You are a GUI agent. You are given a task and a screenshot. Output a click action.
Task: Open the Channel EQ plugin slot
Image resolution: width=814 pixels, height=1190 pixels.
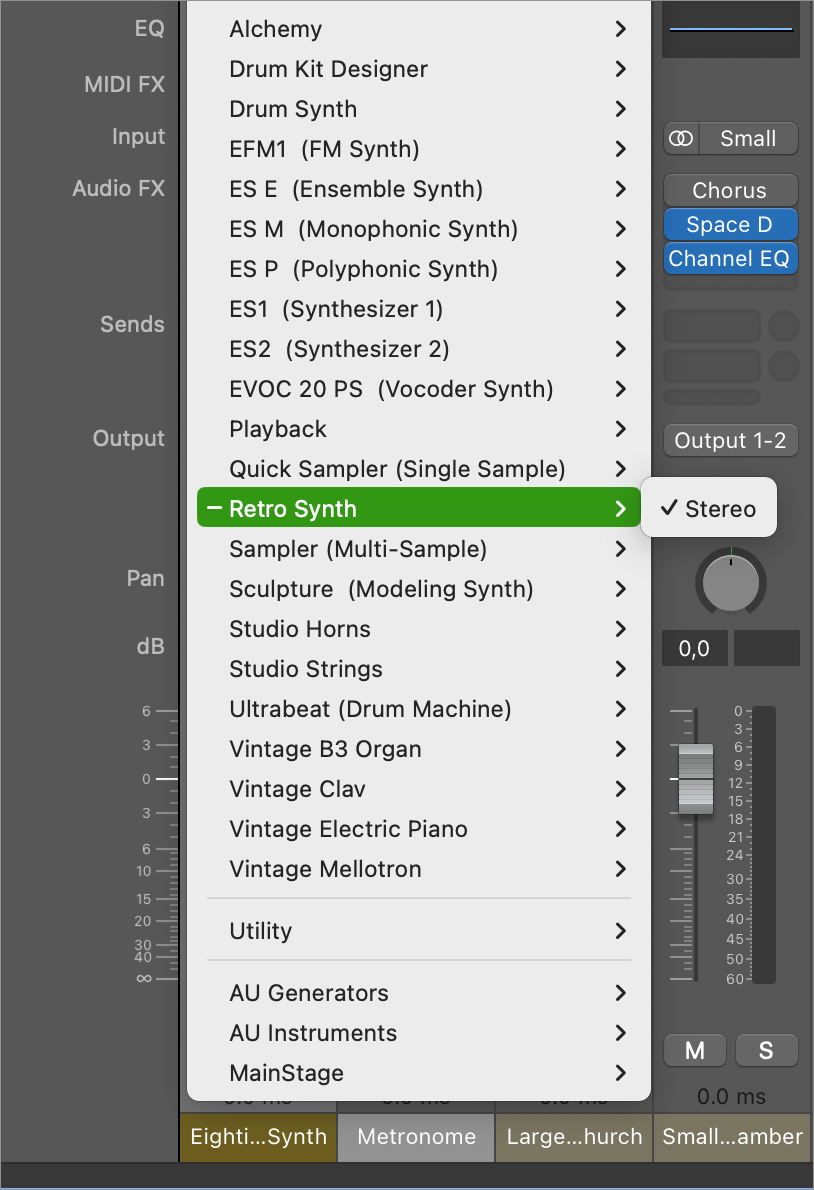point(731,259)
